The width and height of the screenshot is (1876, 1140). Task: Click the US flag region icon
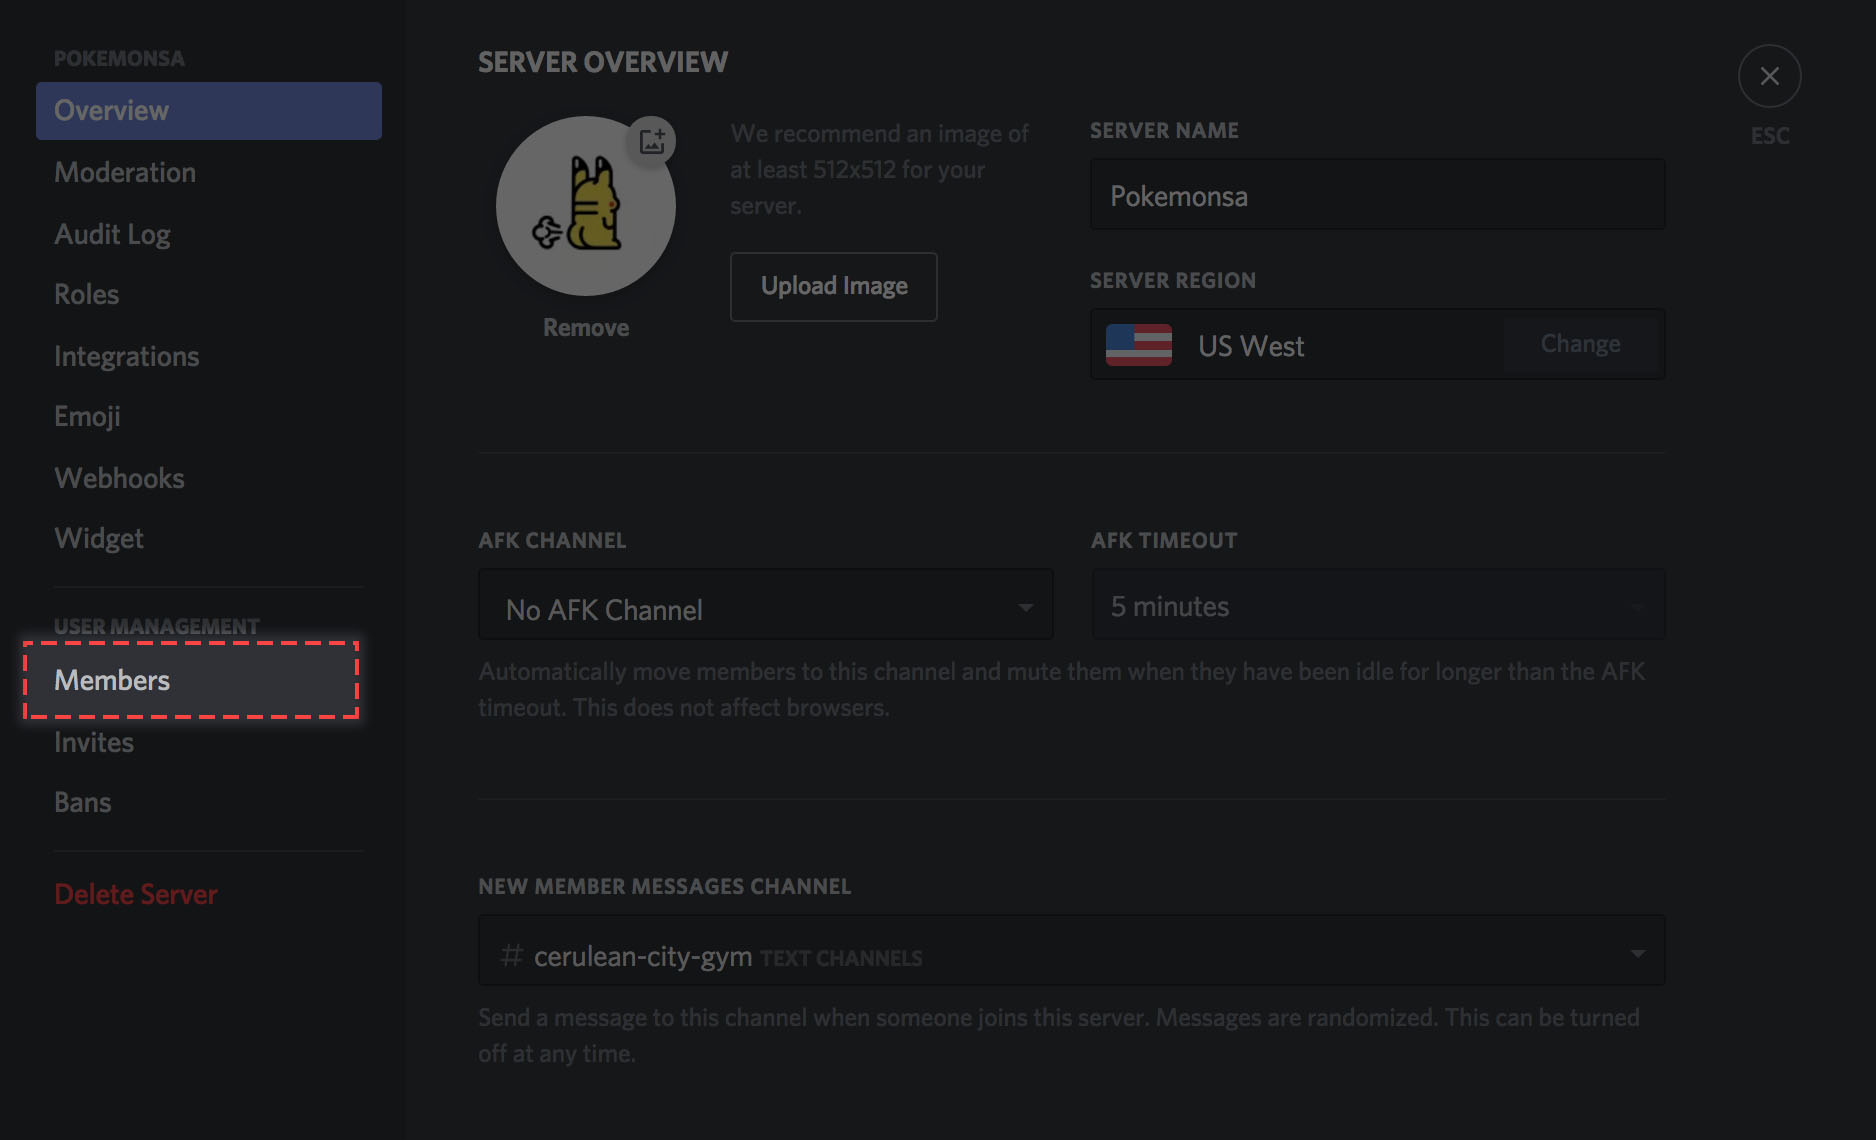pos(1138,345)
